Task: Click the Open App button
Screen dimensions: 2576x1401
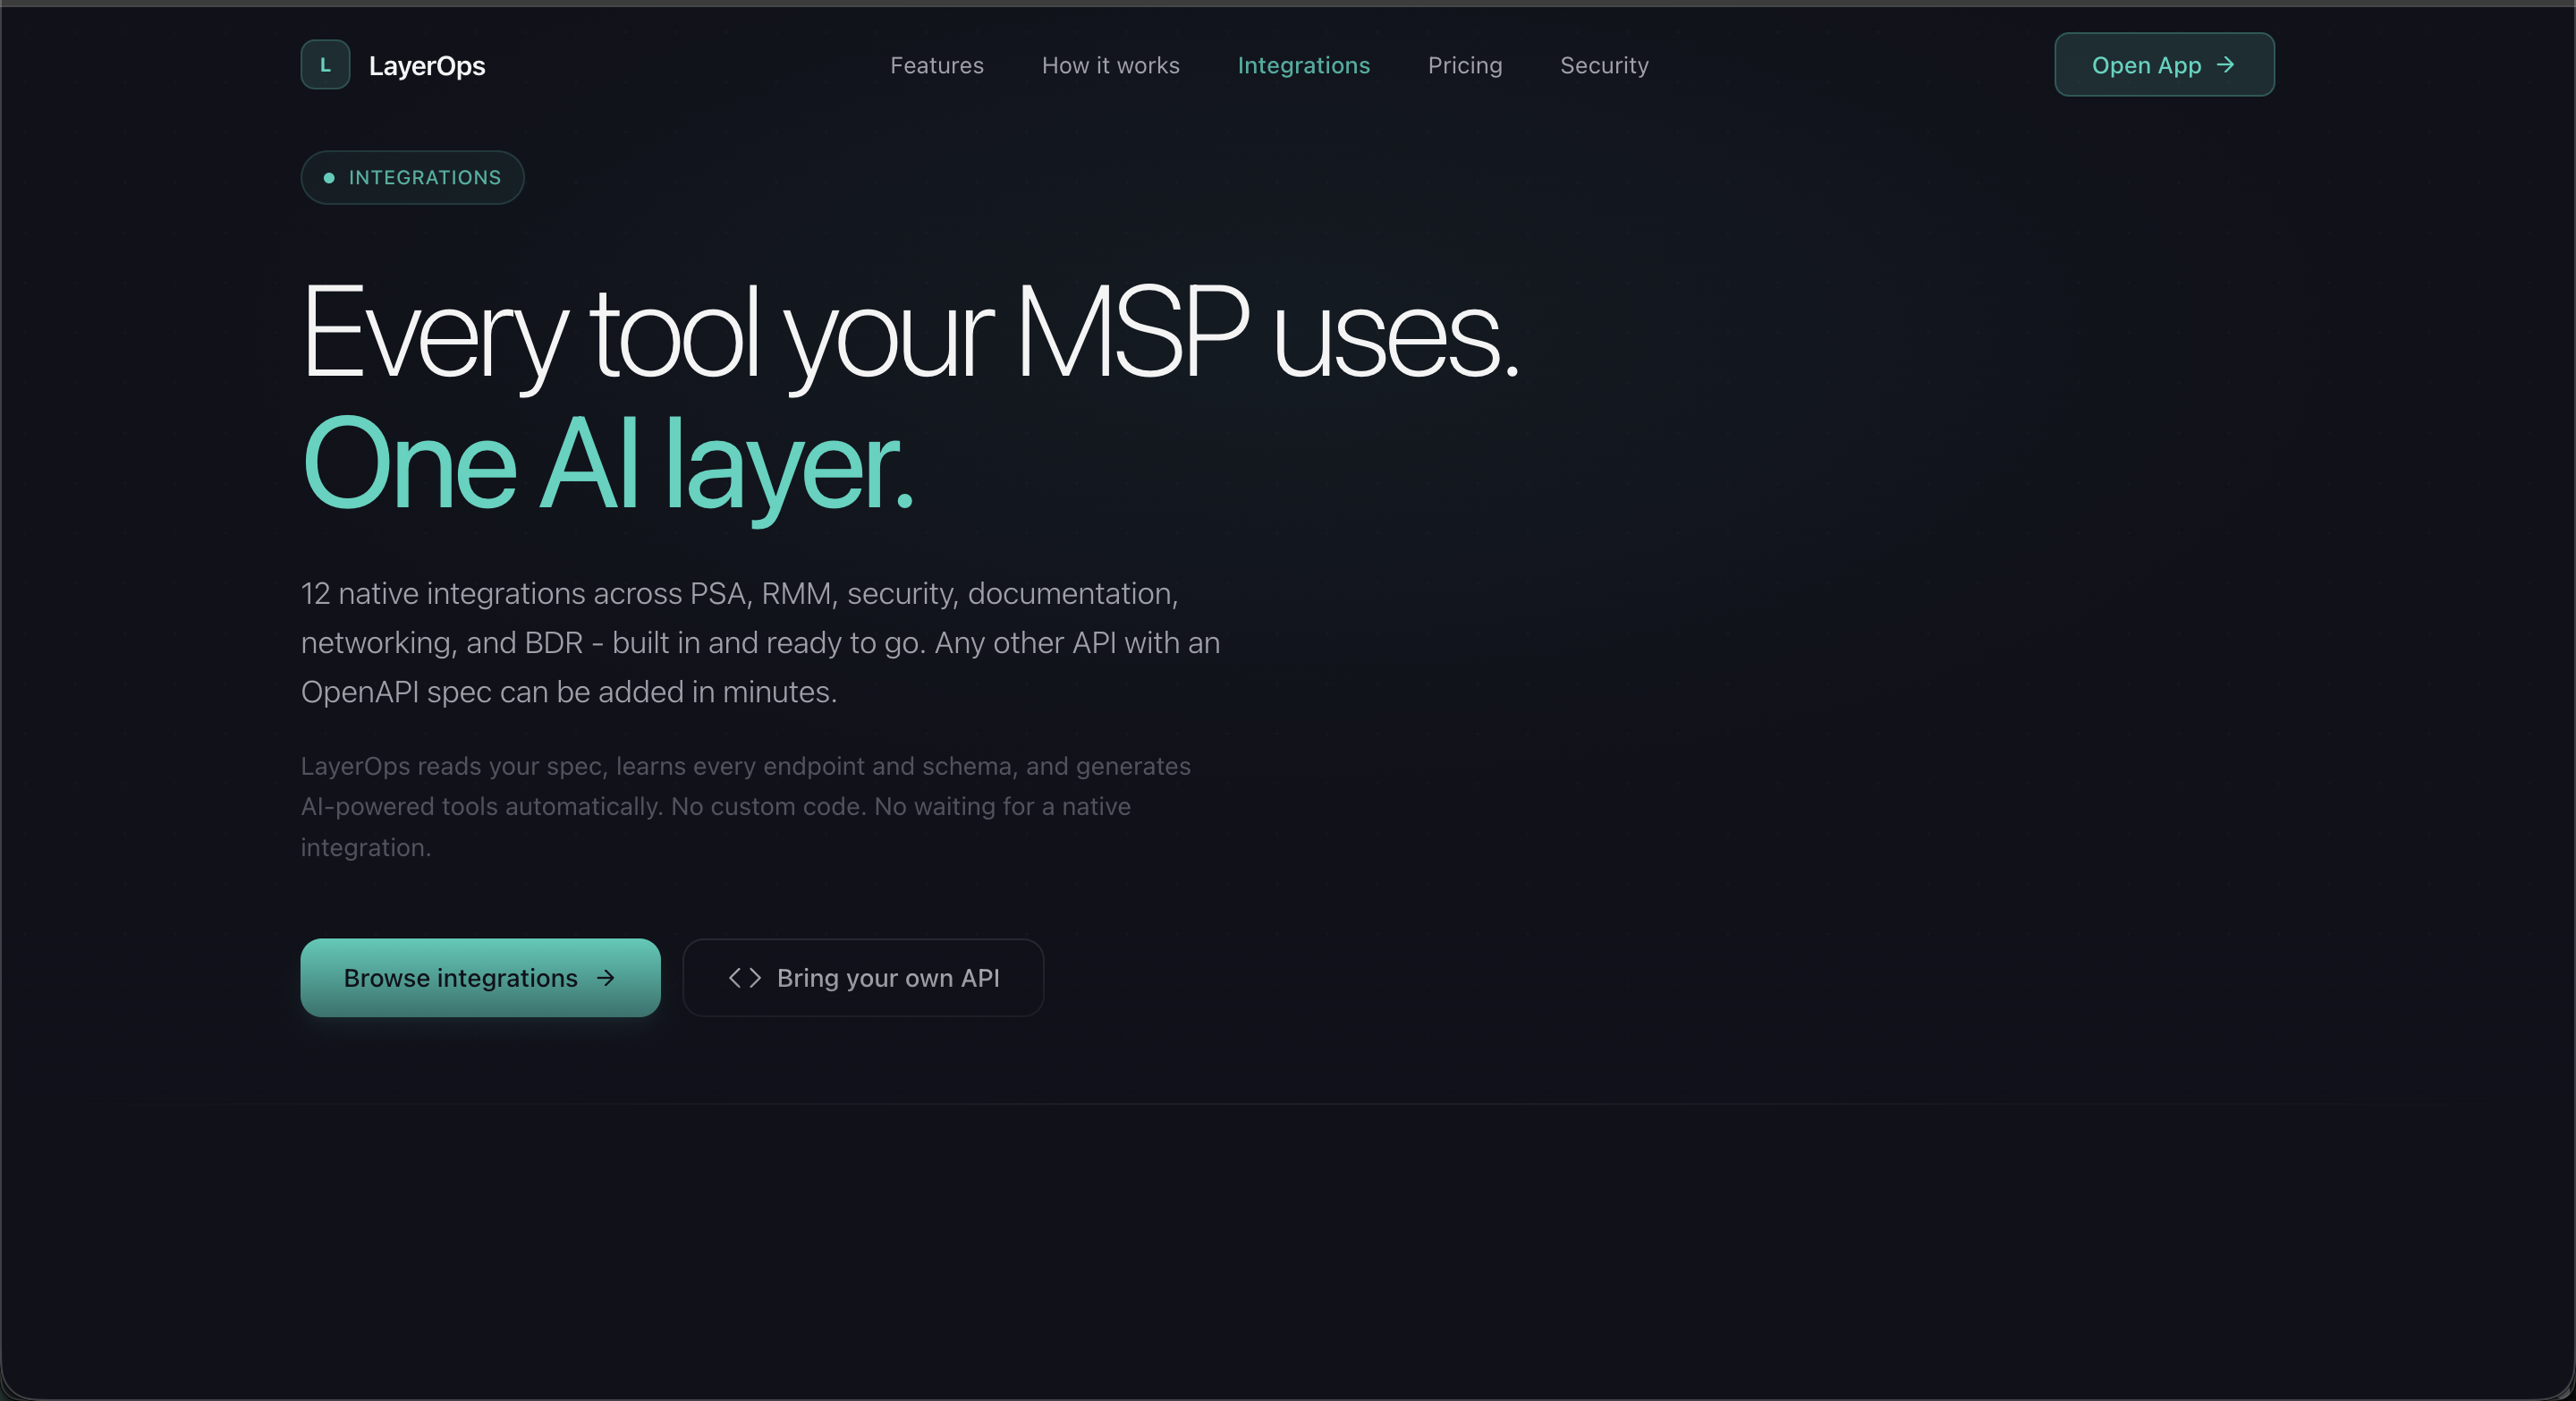Action: [x=2163, y=65]
